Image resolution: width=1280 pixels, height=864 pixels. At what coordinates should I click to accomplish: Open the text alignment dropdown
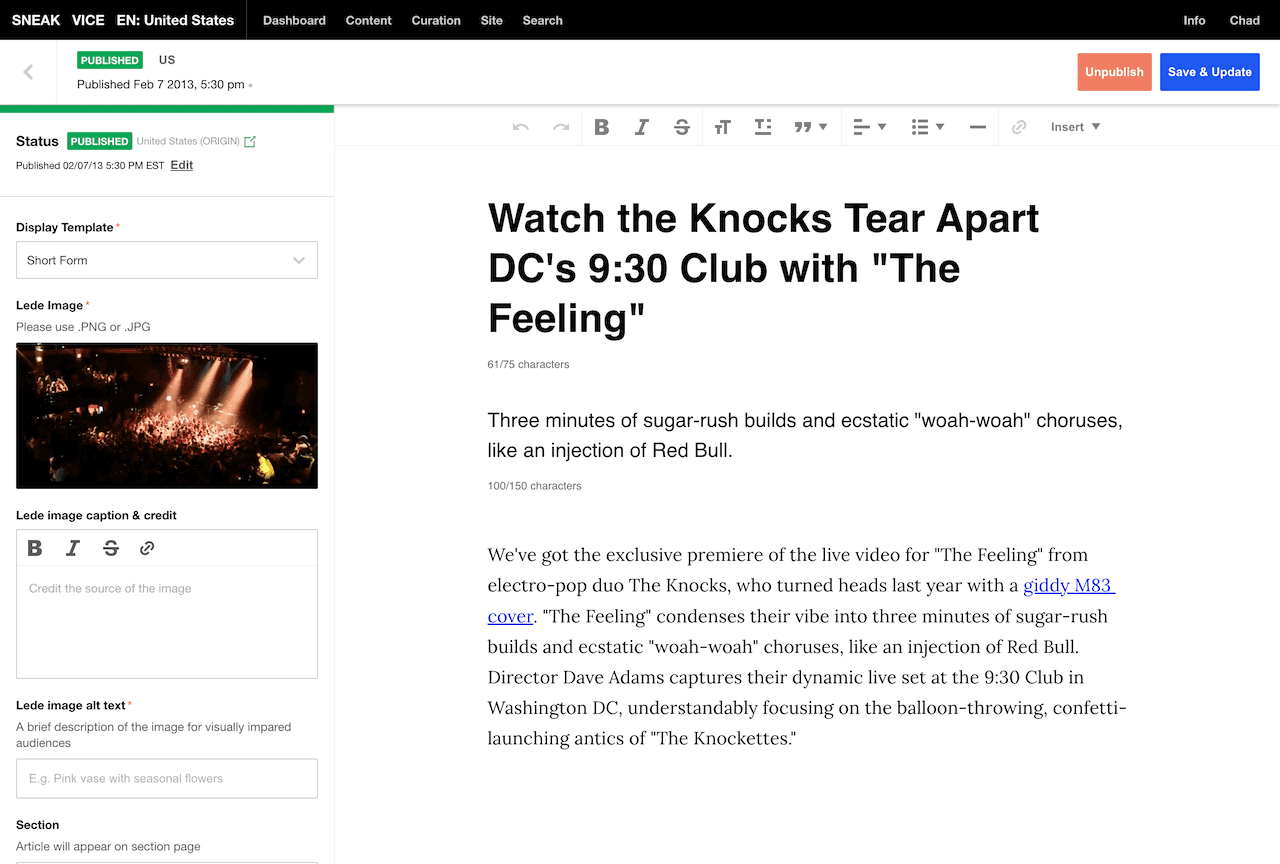point(869,127)
